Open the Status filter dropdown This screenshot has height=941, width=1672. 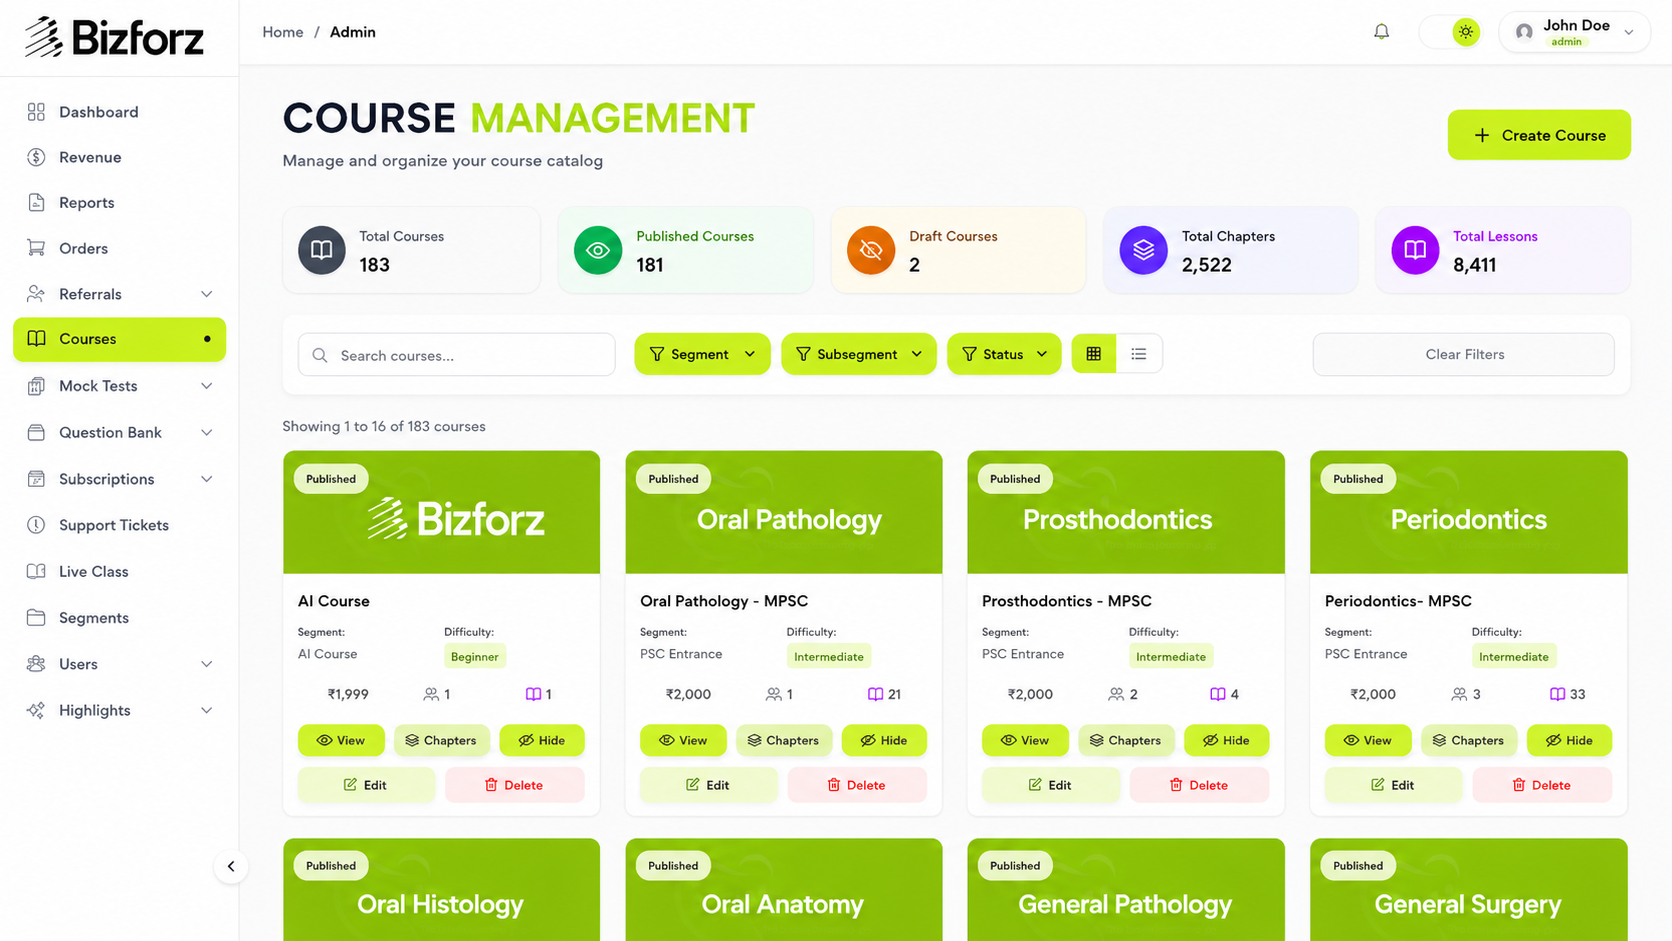[1004, 354]
